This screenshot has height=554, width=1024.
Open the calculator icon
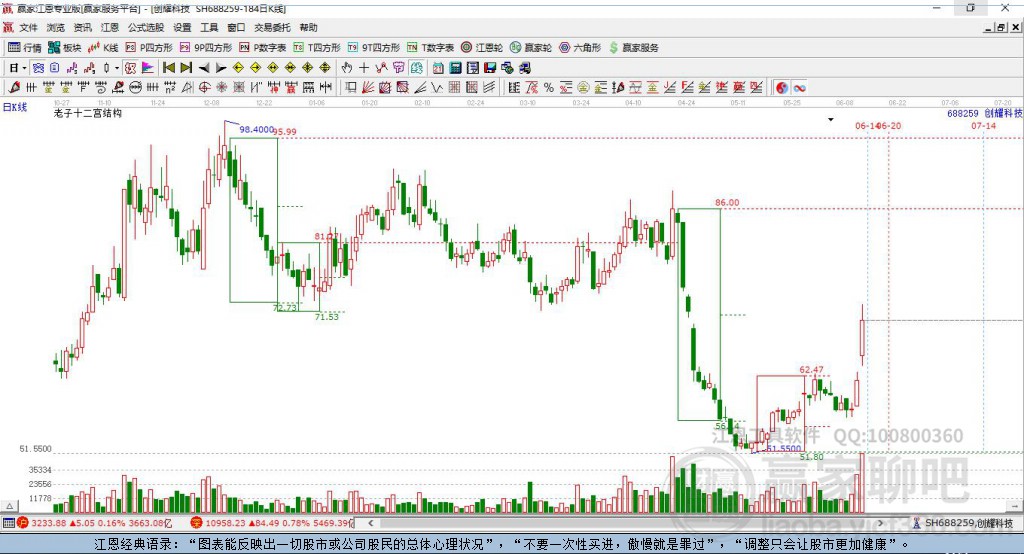pyautogui.click(x=456, y=68)
